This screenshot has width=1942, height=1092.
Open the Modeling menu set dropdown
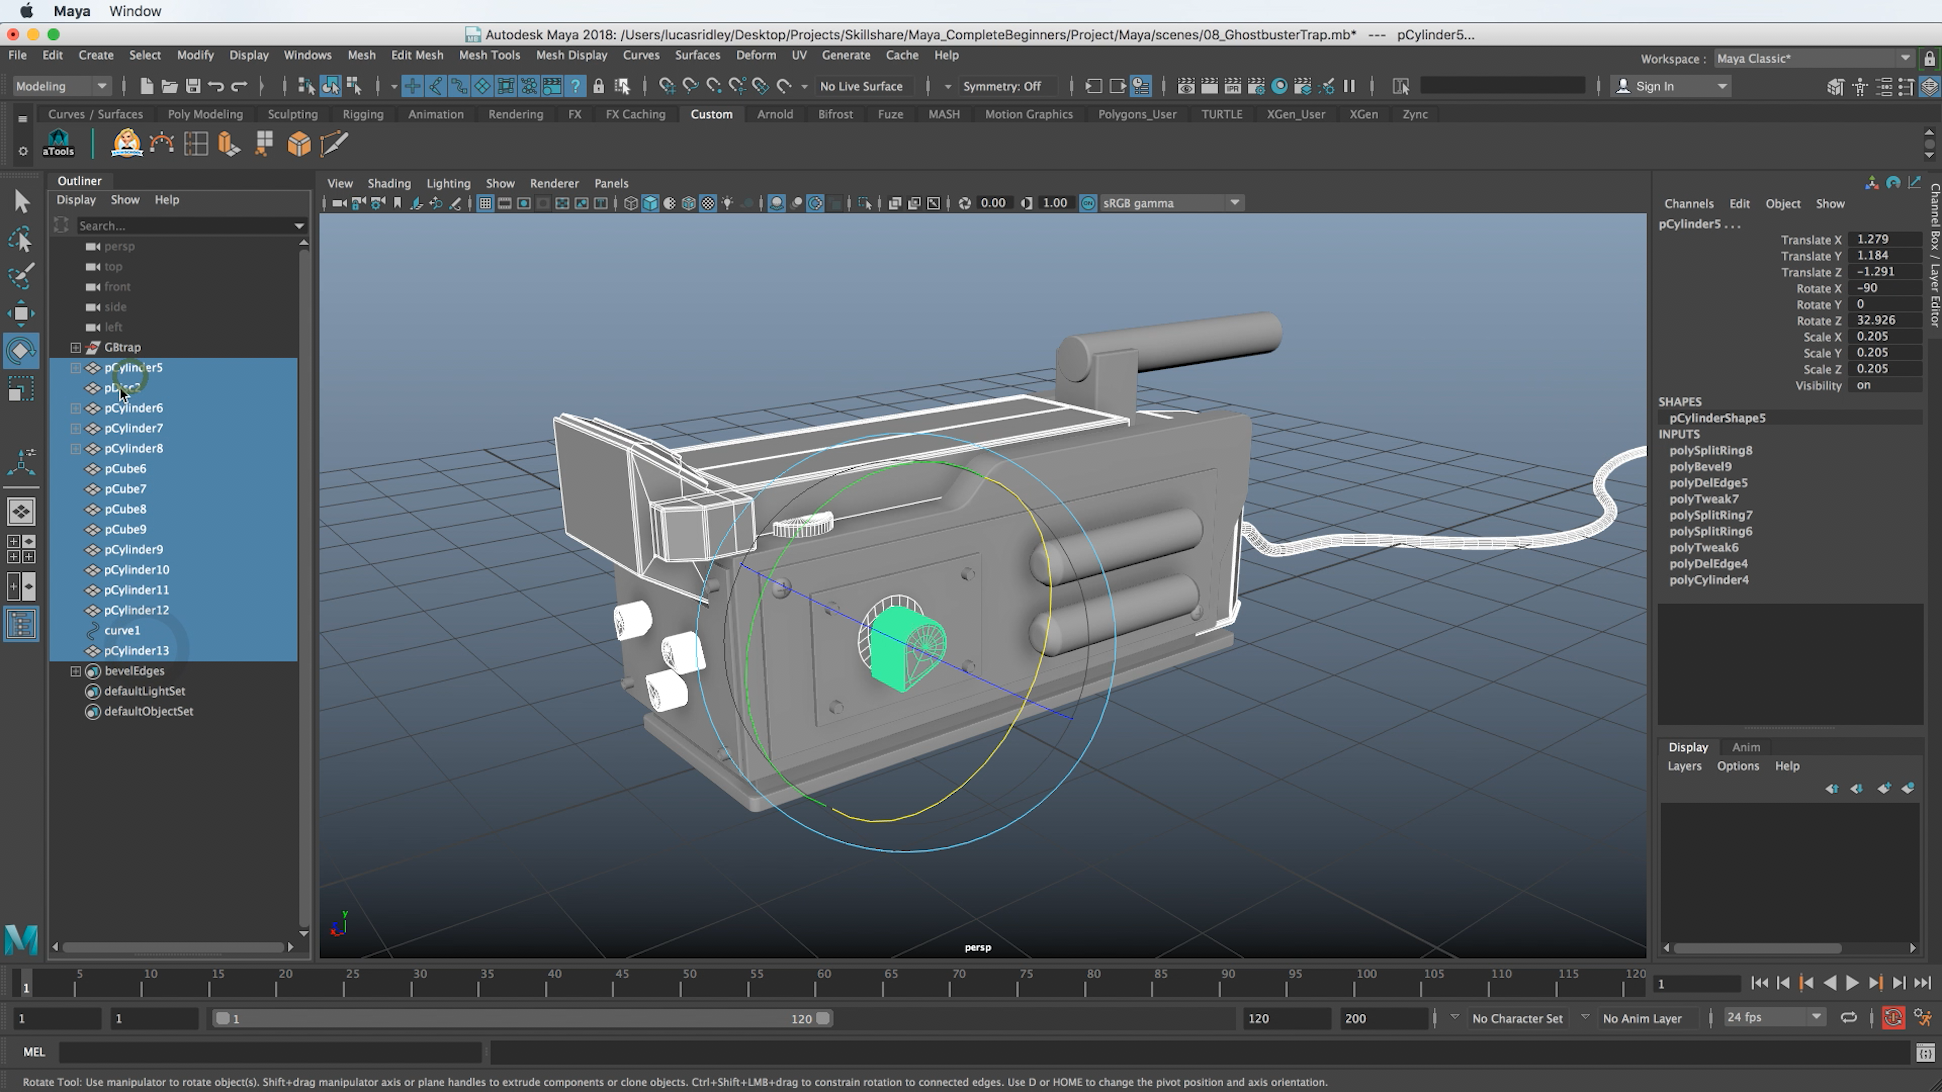tap(61, 86)
